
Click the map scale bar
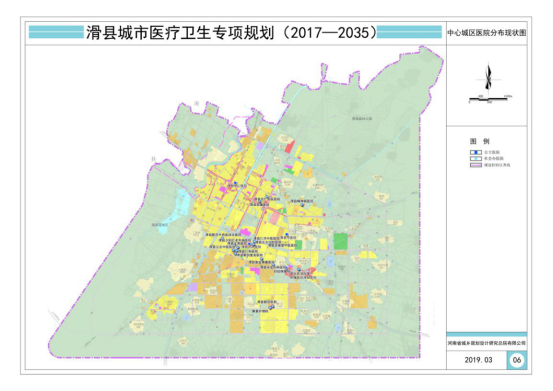pyautogui.click(x=489, y=99)
